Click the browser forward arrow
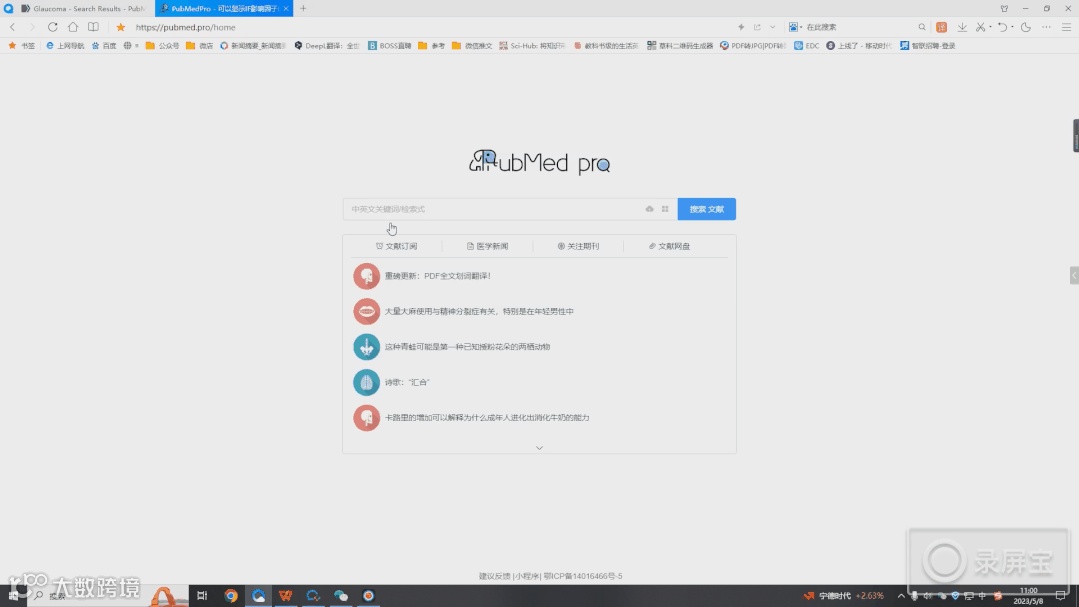1079x607 pixels. [x=32, y=27]
